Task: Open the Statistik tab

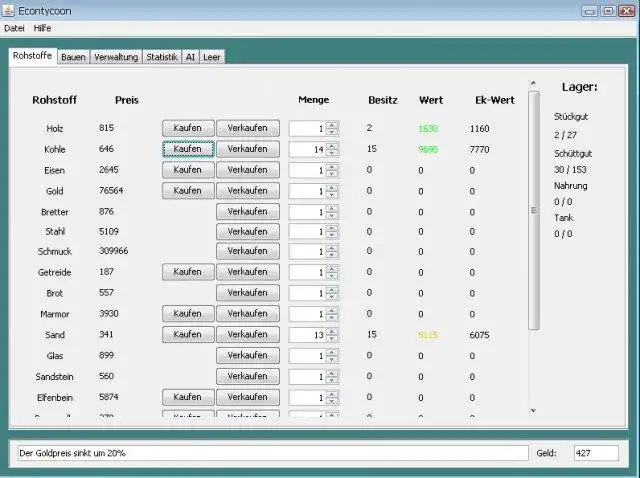Action: coord(162,57)
